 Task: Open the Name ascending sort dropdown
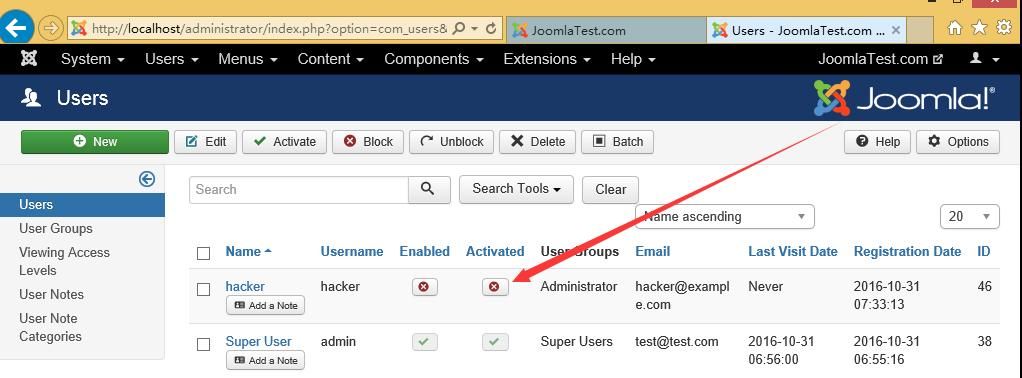[725, 216]
